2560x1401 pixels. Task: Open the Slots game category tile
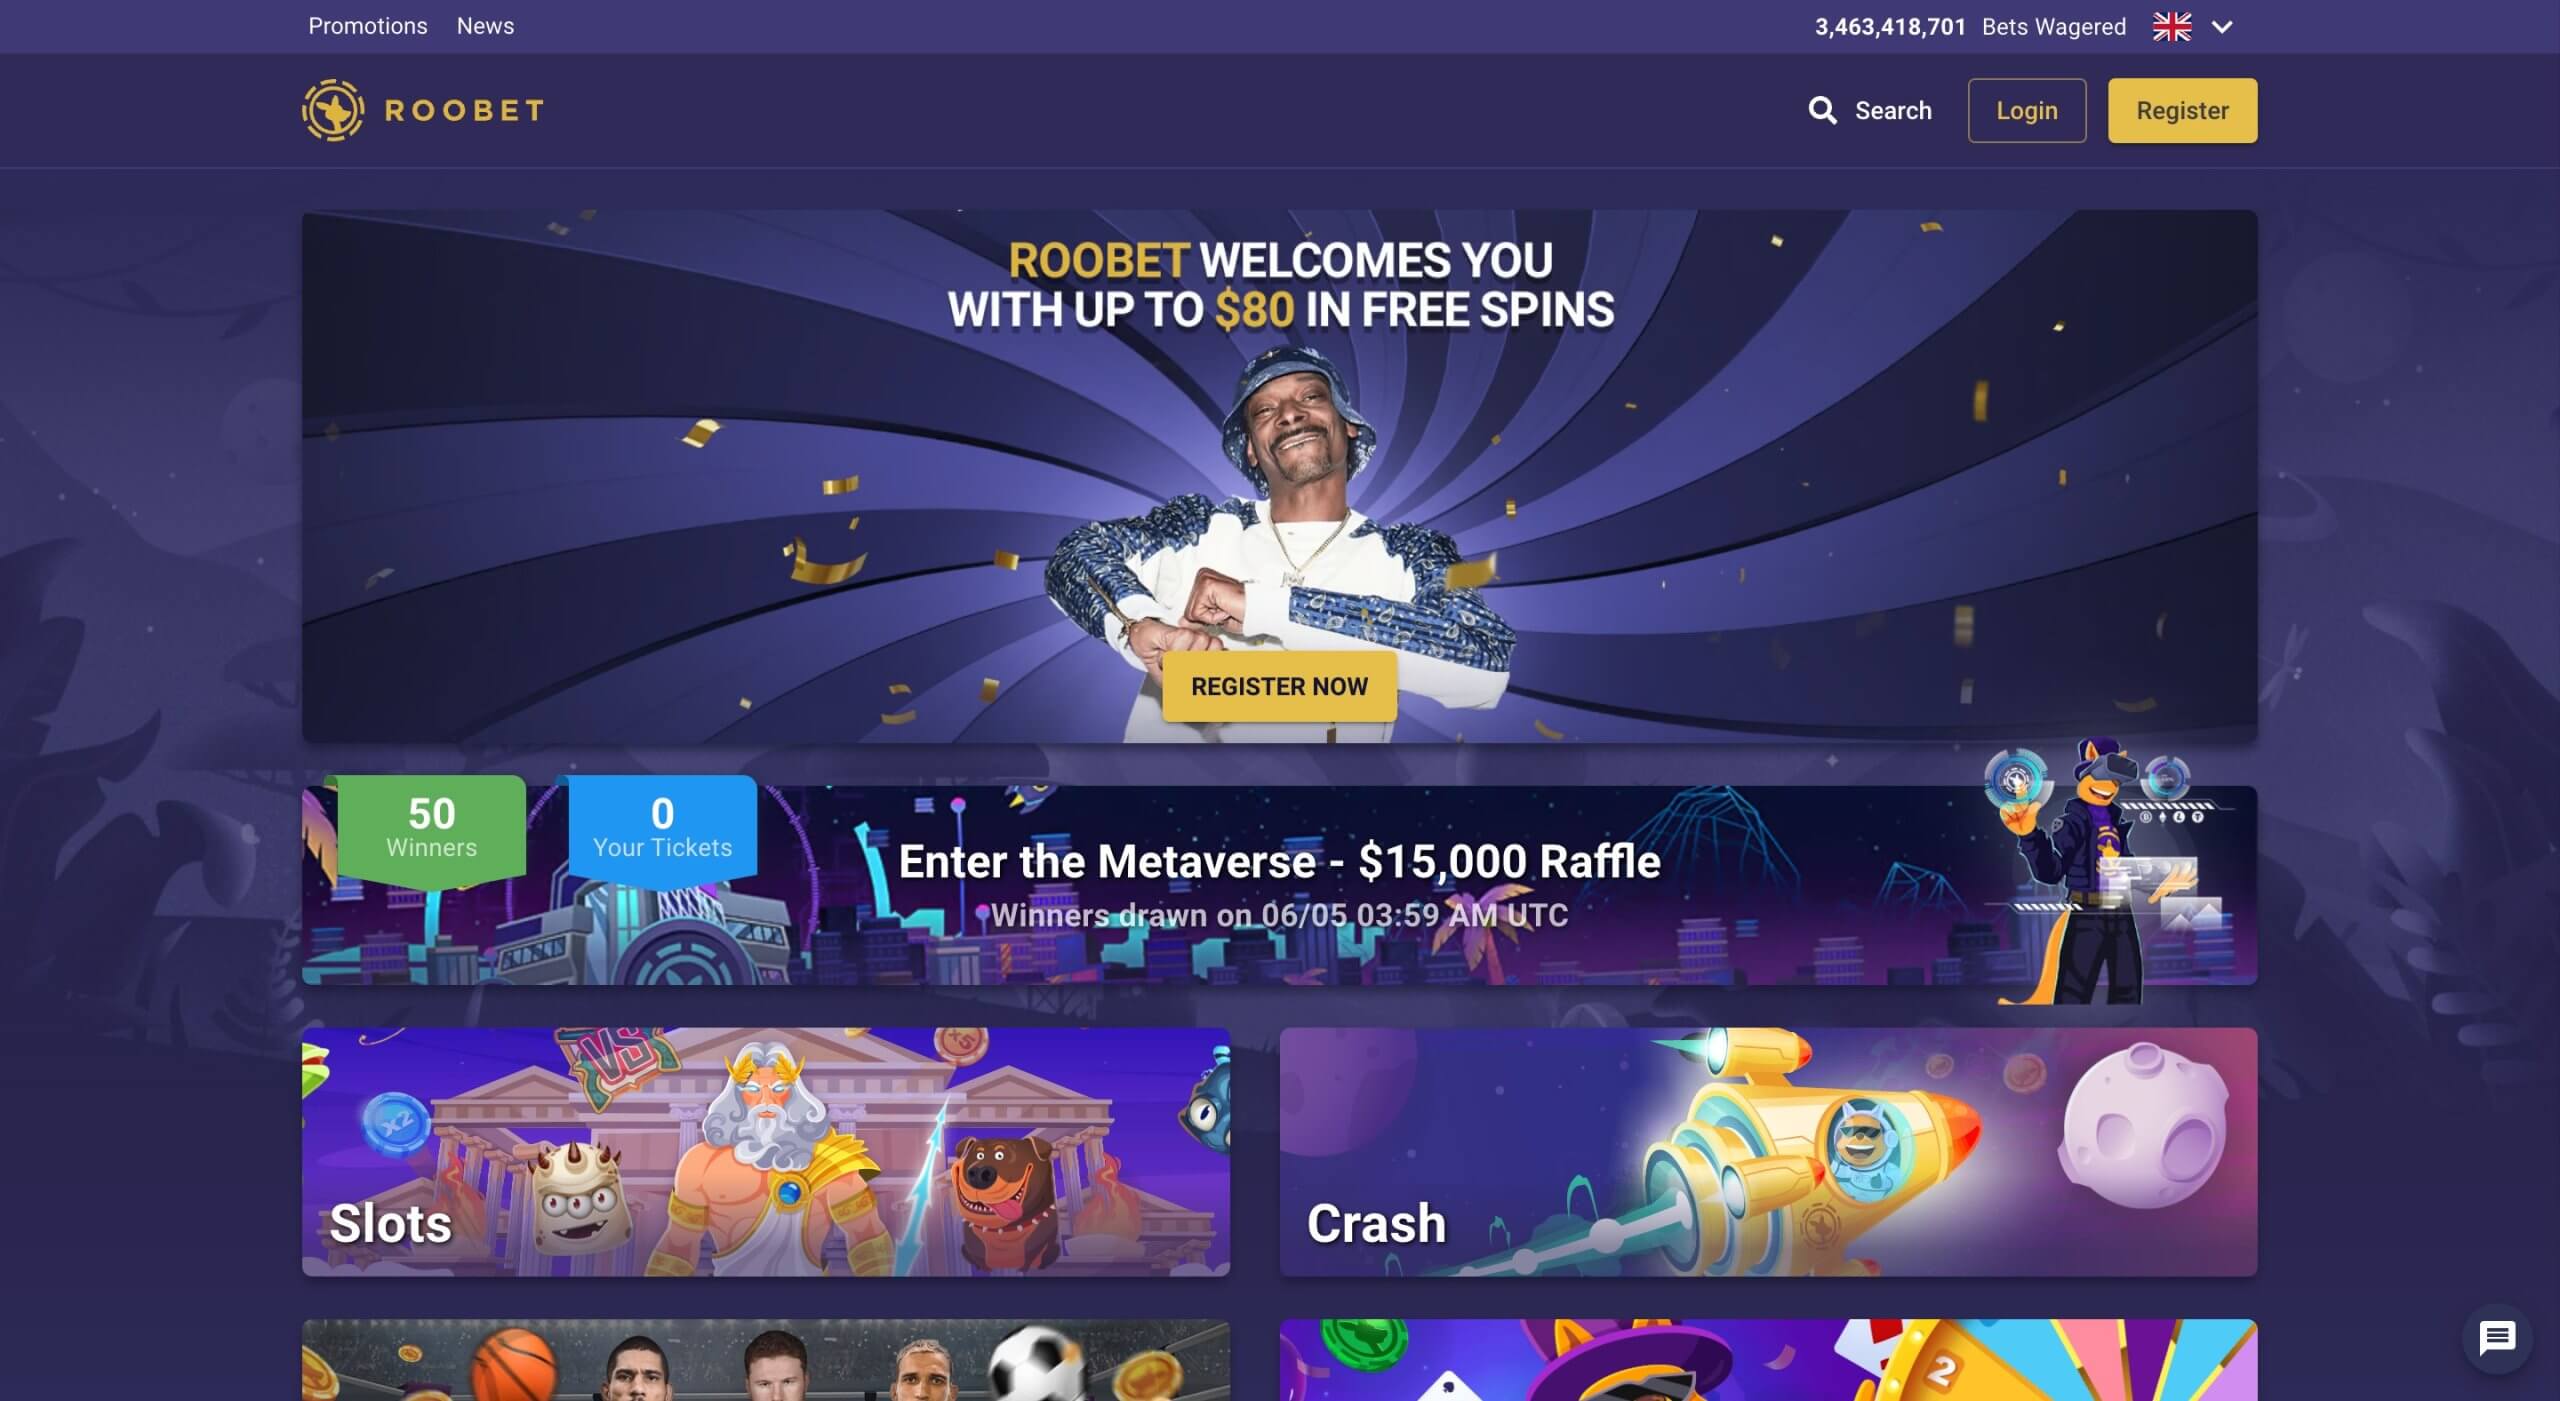pyautogui.click(x=766, y=1152)
